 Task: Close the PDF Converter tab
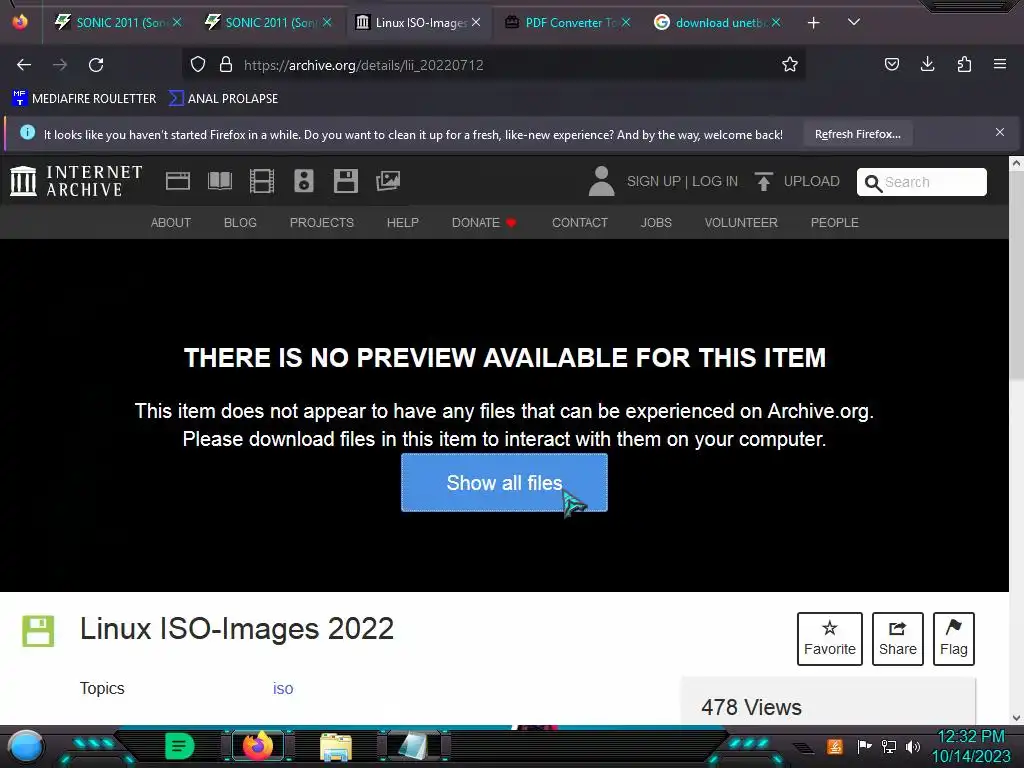pos(626,23)
